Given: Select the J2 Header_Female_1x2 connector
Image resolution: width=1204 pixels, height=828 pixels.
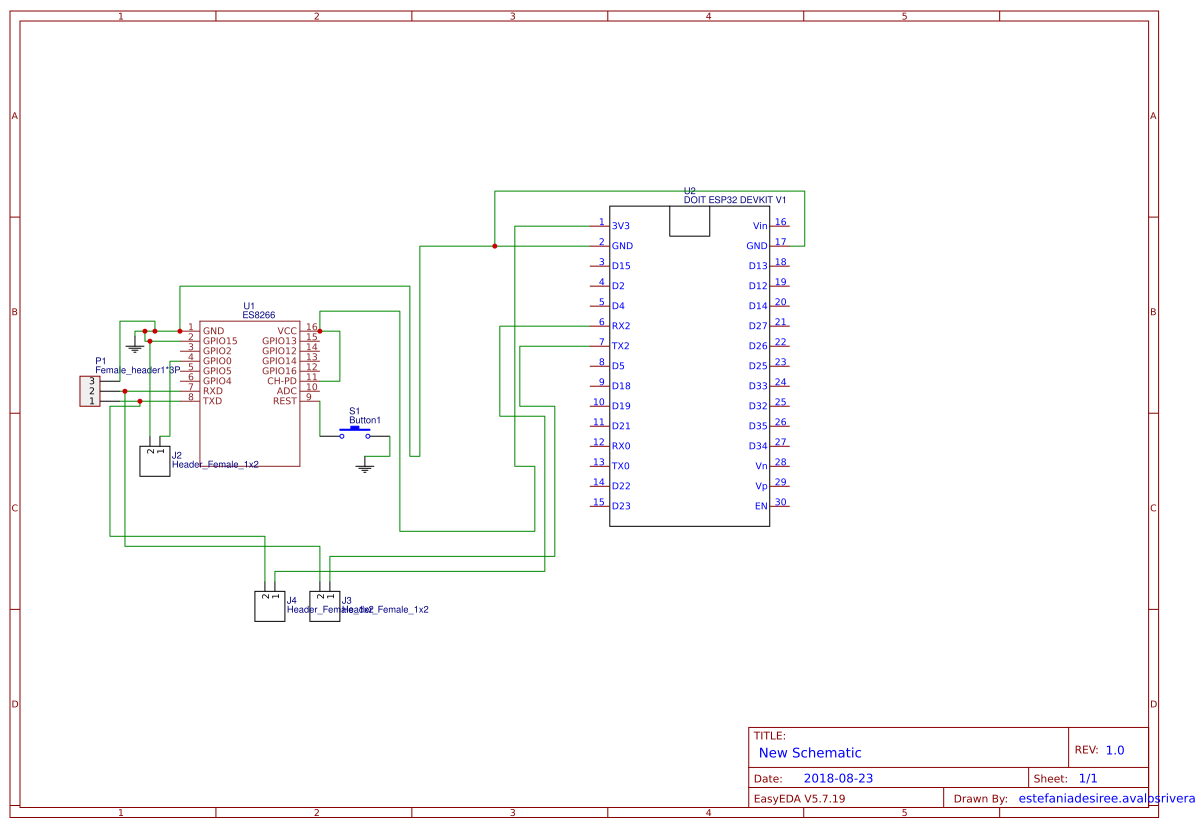Looking at the screenshot, I should click(154, 460).
